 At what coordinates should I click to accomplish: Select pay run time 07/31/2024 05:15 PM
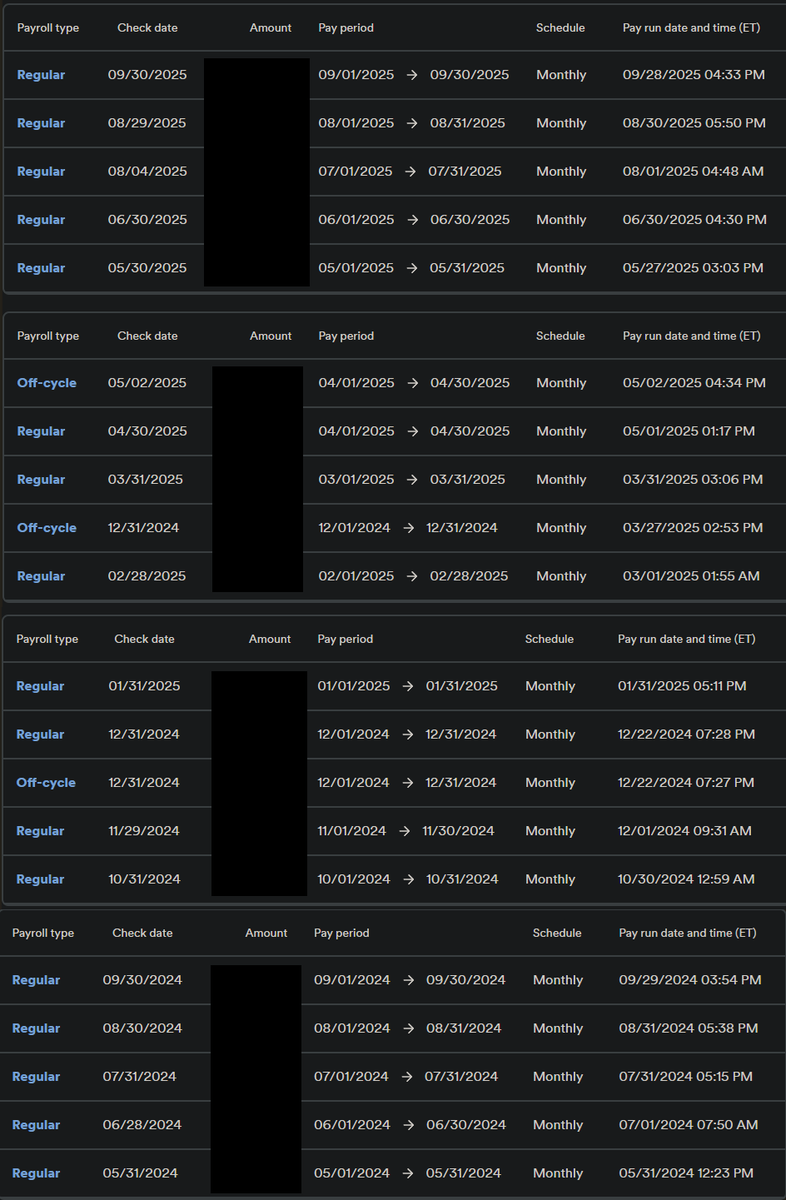point(686,1076)
